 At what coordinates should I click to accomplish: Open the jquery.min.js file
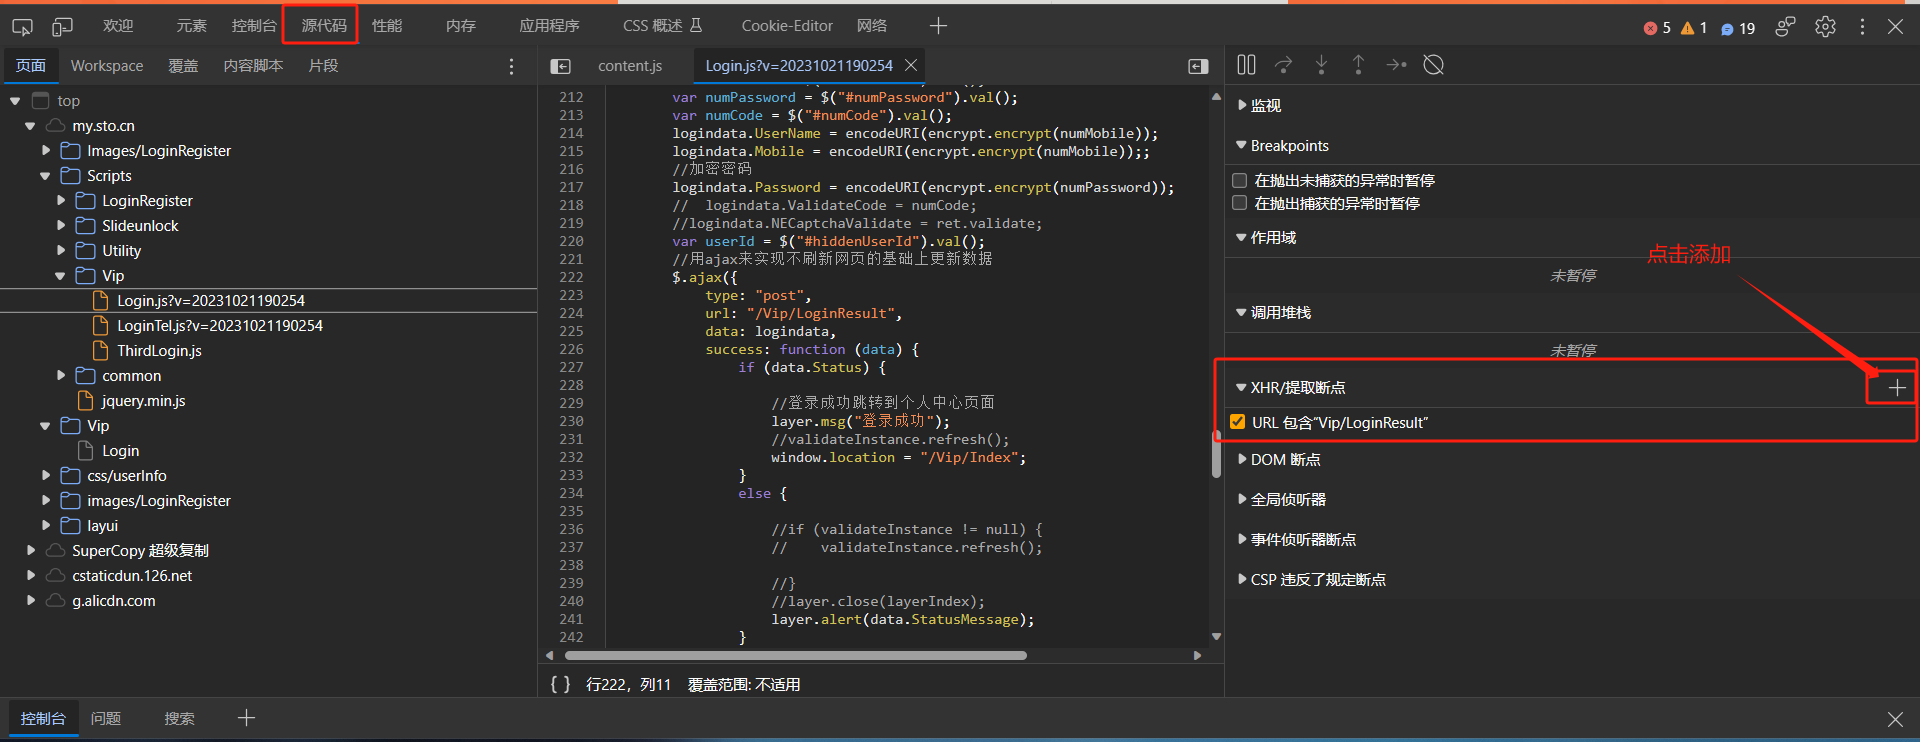click(x=143, y=401)
